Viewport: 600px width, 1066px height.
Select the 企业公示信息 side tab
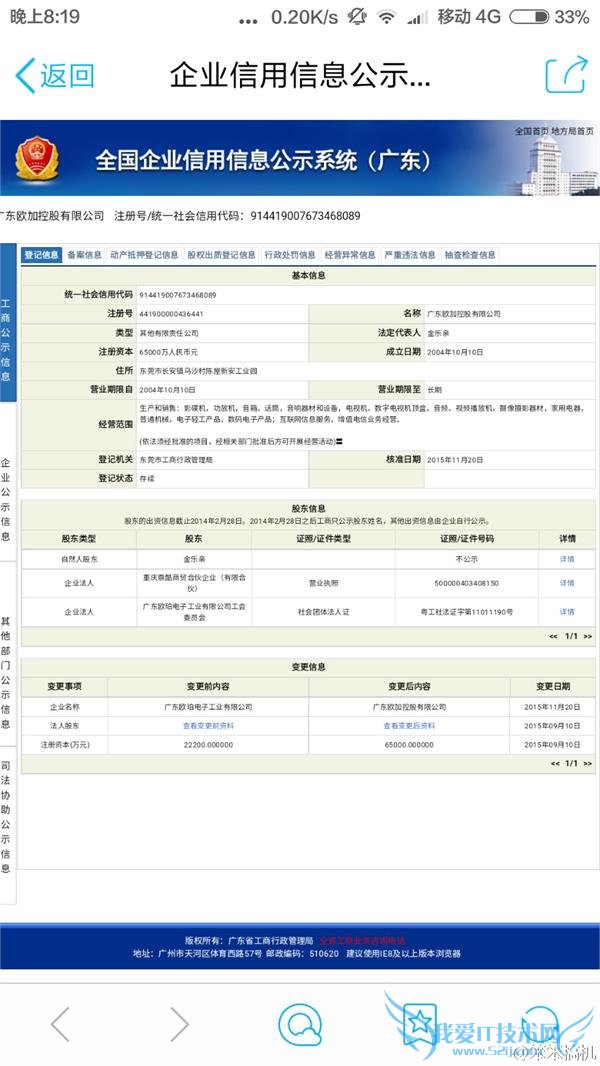click(7, 499)
